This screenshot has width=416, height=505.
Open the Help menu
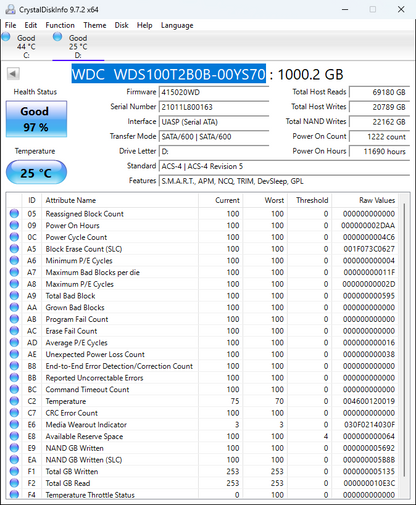point(144,25)
